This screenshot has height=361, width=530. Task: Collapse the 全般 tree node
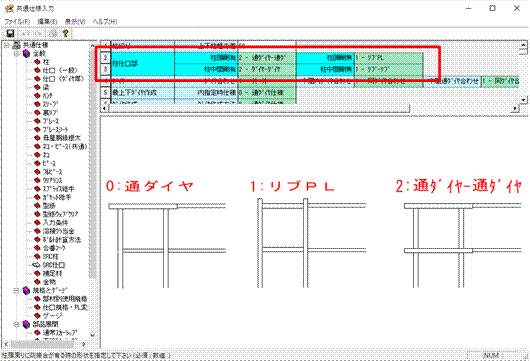[x=16, y=53]
